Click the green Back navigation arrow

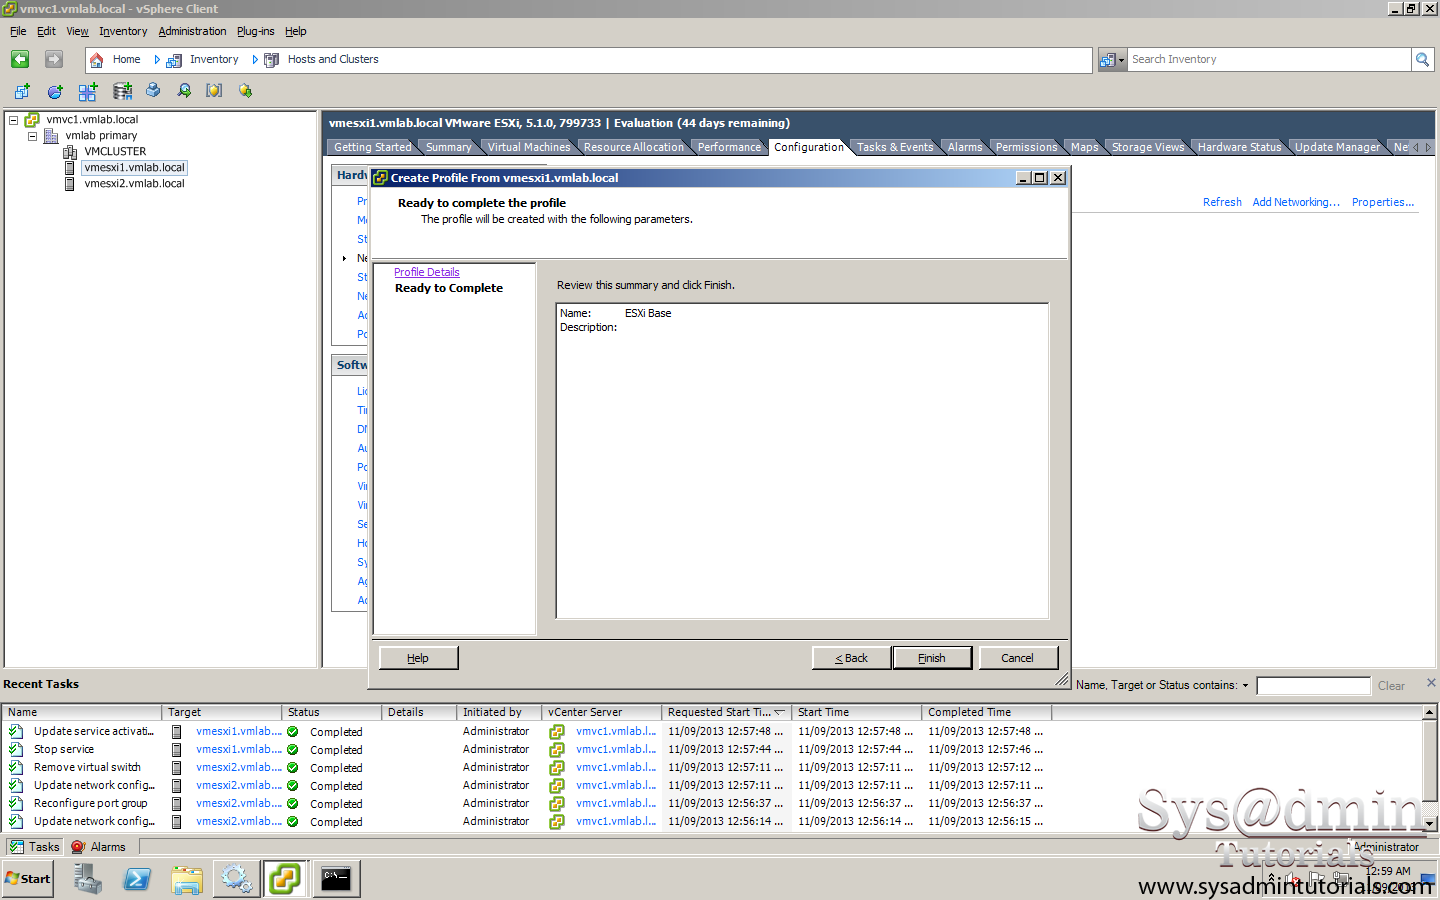tap(20, 60)
